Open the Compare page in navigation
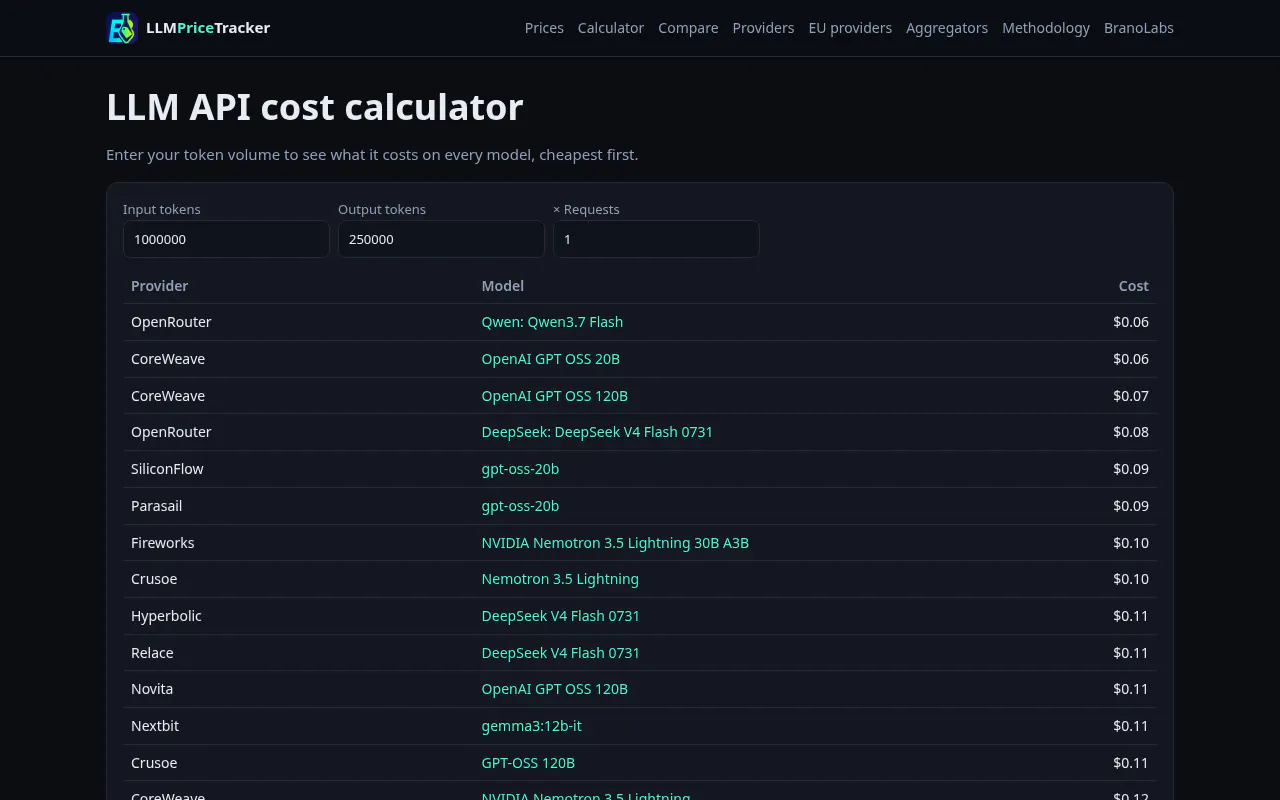 tap(688, 28)
